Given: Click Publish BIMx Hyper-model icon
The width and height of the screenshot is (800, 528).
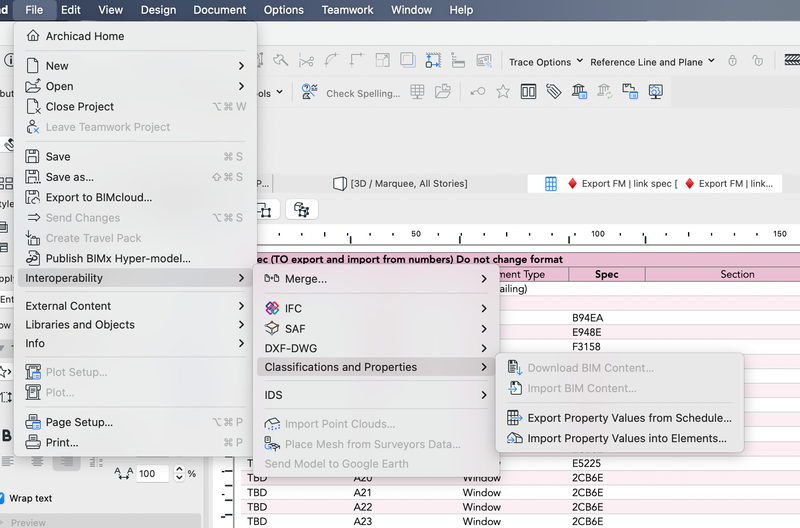Looking at the screenshot, I should tap(32, 258).
